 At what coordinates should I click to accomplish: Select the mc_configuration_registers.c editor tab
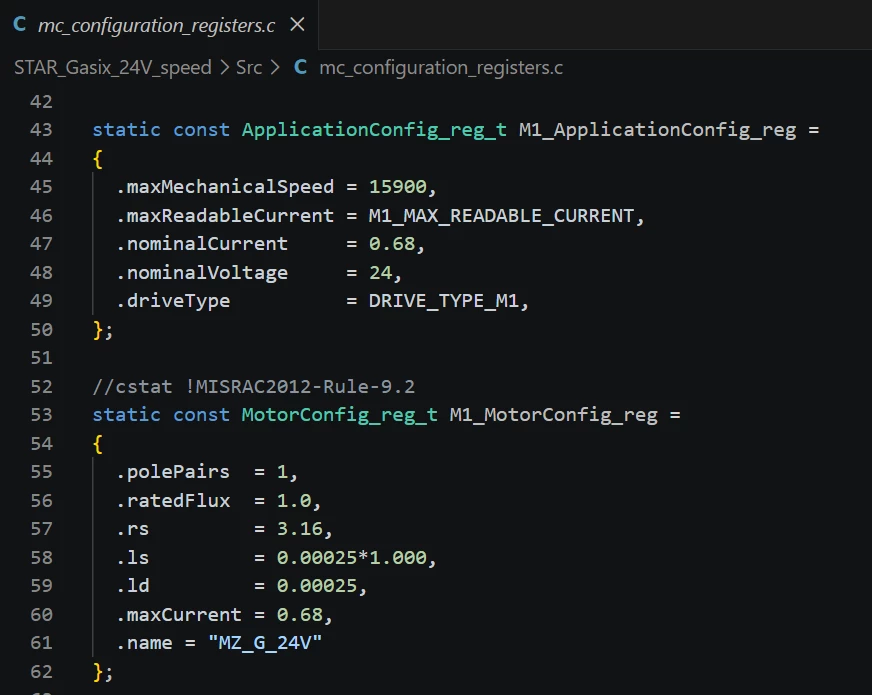159,24
